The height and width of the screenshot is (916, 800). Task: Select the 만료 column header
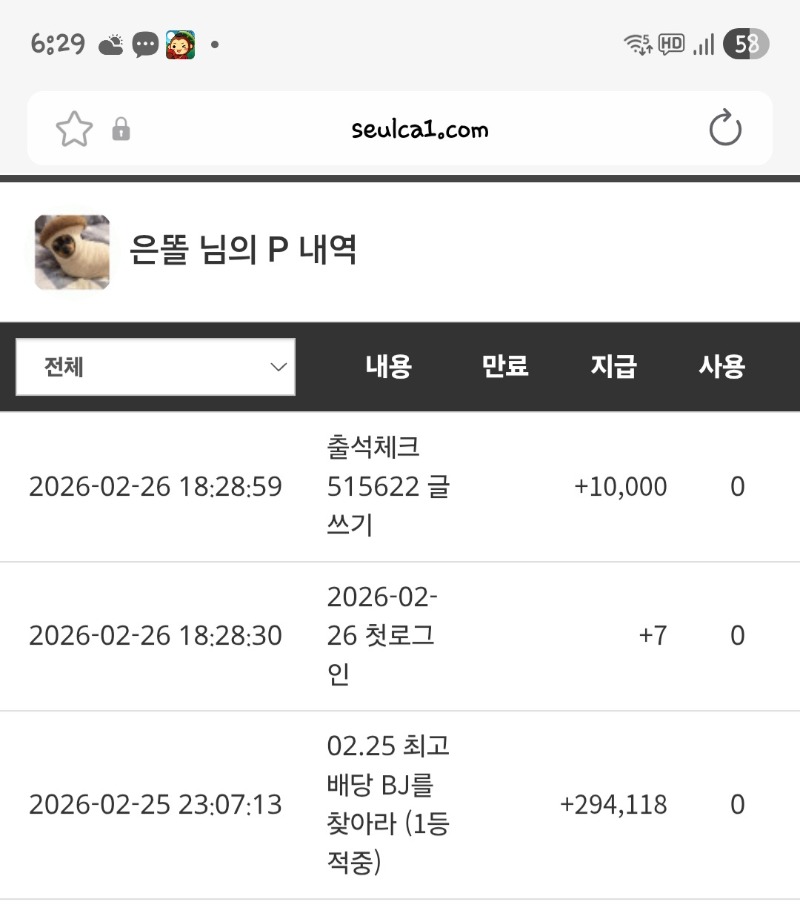pos(505,367)
